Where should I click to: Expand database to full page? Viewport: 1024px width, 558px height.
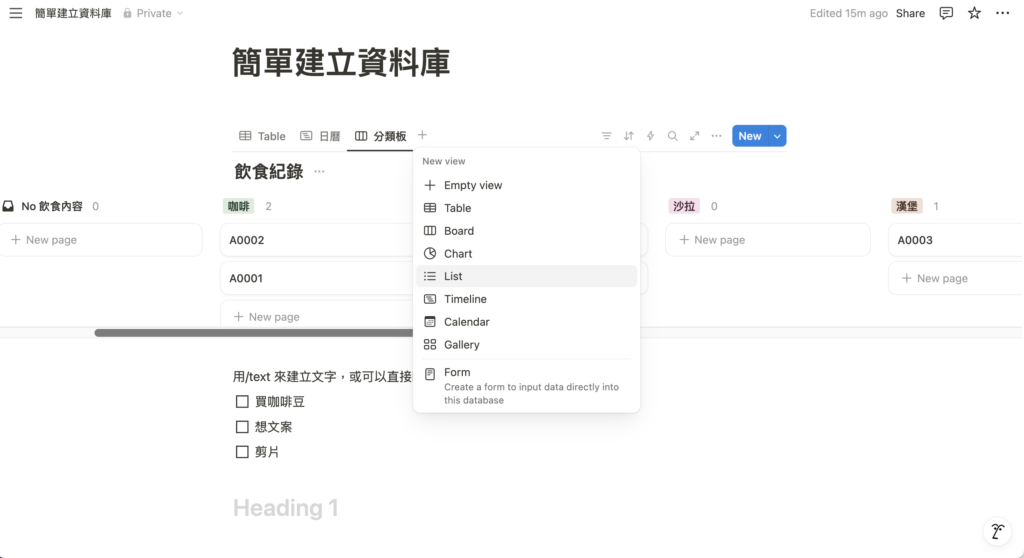point(695,136)
